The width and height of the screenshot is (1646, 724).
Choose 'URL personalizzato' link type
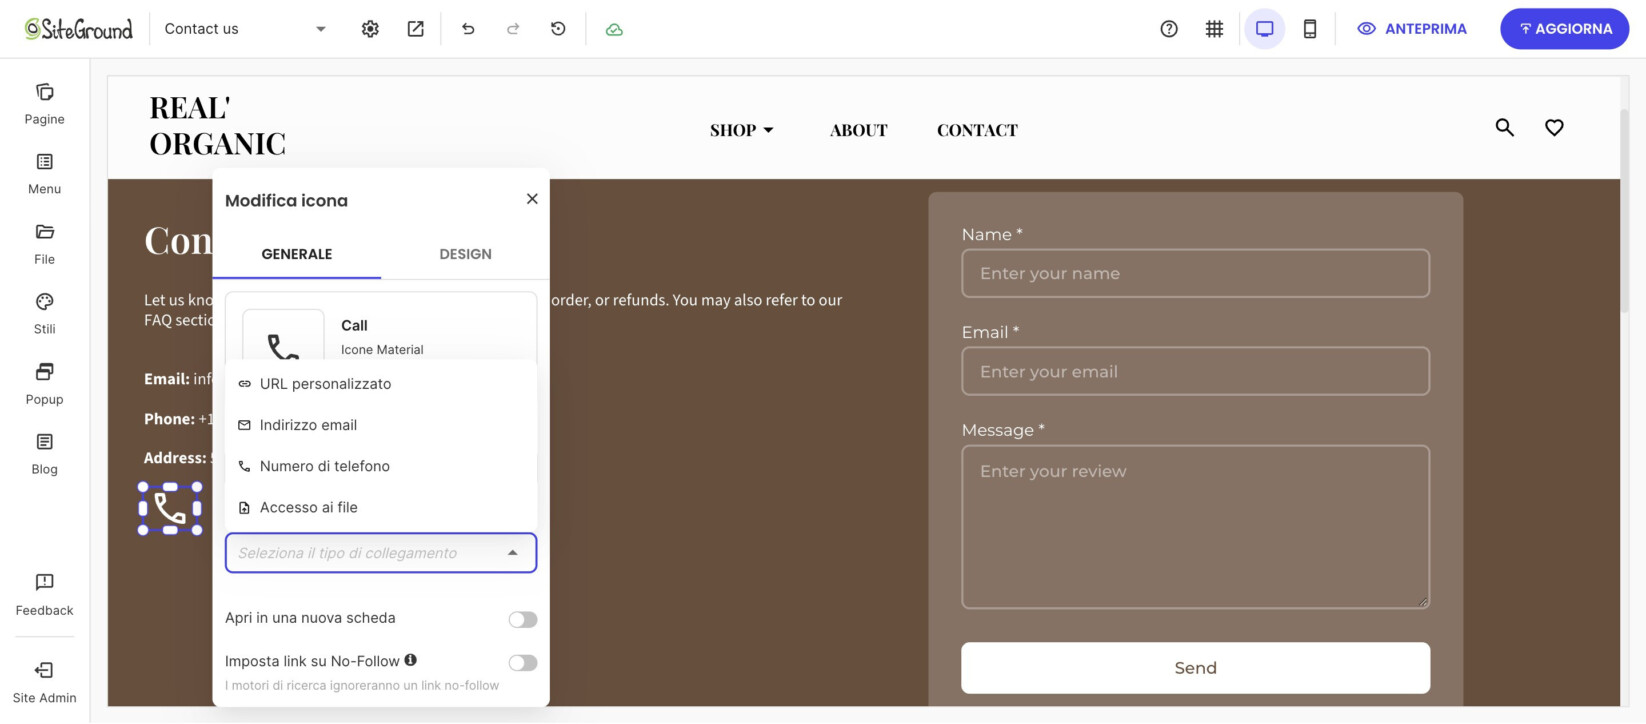coord(381,384)
